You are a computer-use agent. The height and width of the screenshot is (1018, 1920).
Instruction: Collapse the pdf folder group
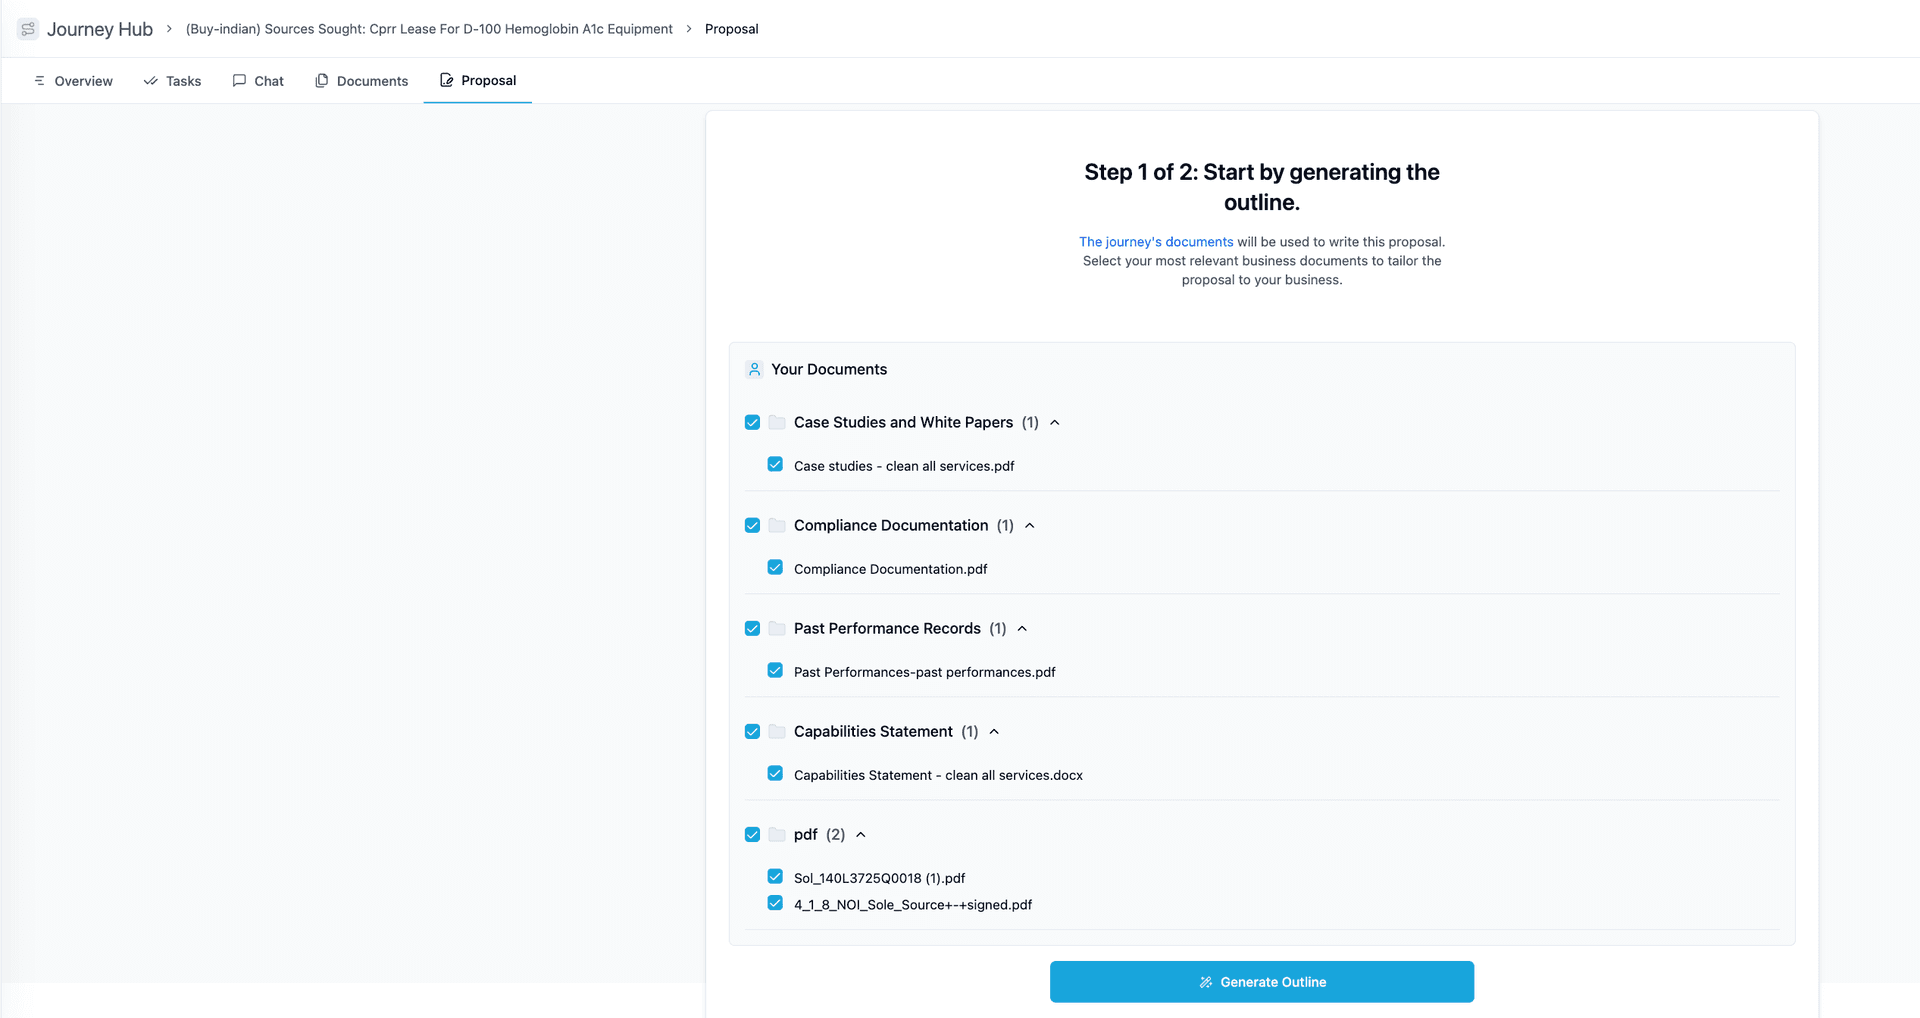[861, 835]
